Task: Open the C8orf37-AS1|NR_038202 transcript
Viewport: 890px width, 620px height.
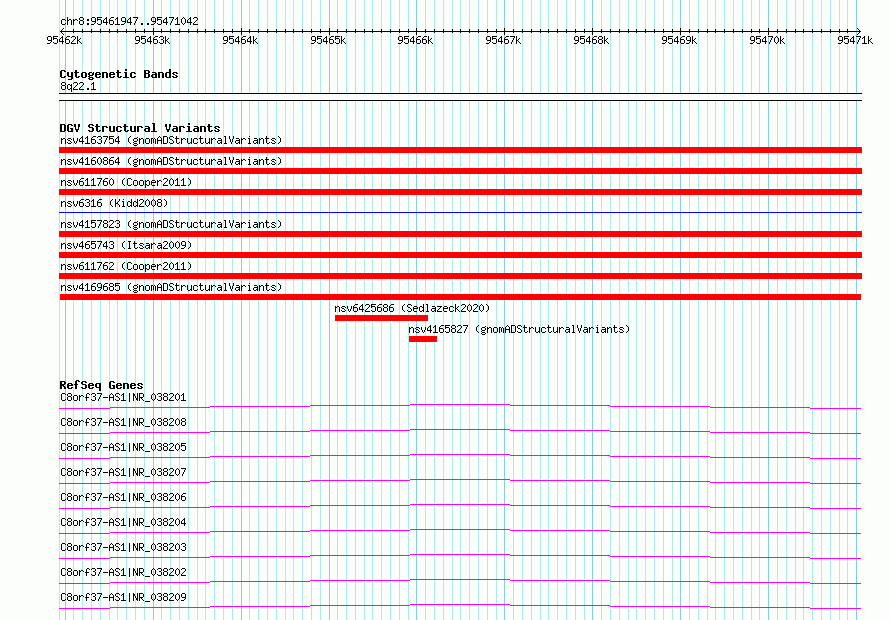Action: pos(123,572)
